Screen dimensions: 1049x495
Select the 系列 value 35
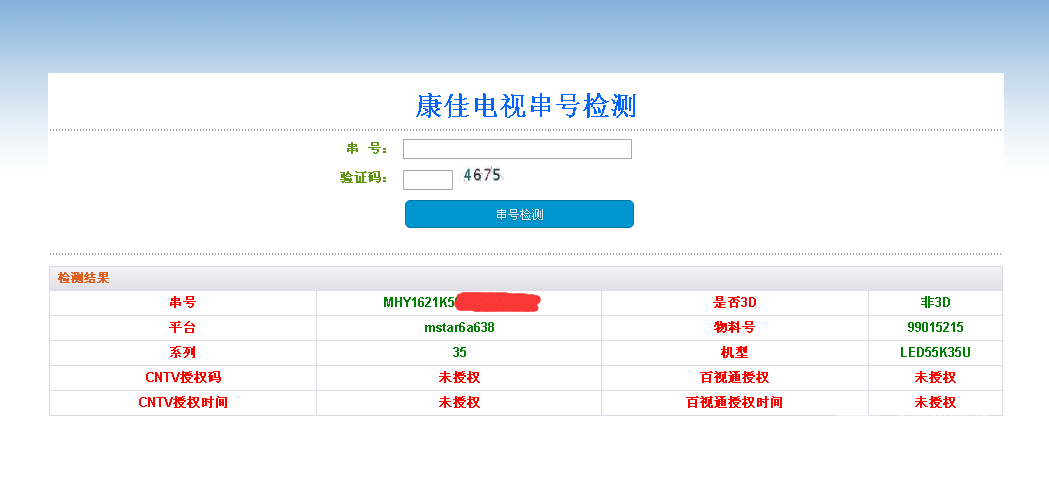coord(459,353)
